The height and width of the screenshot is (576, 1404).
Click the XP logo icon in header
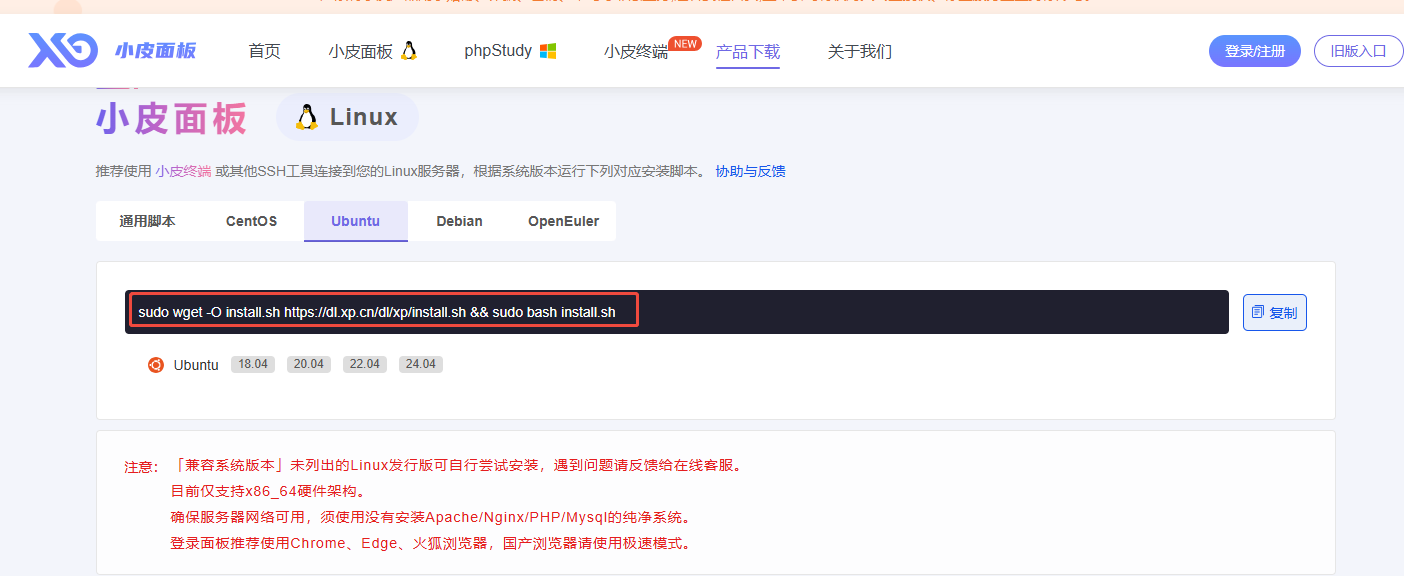pyautogui.click(x=62, y=50)
